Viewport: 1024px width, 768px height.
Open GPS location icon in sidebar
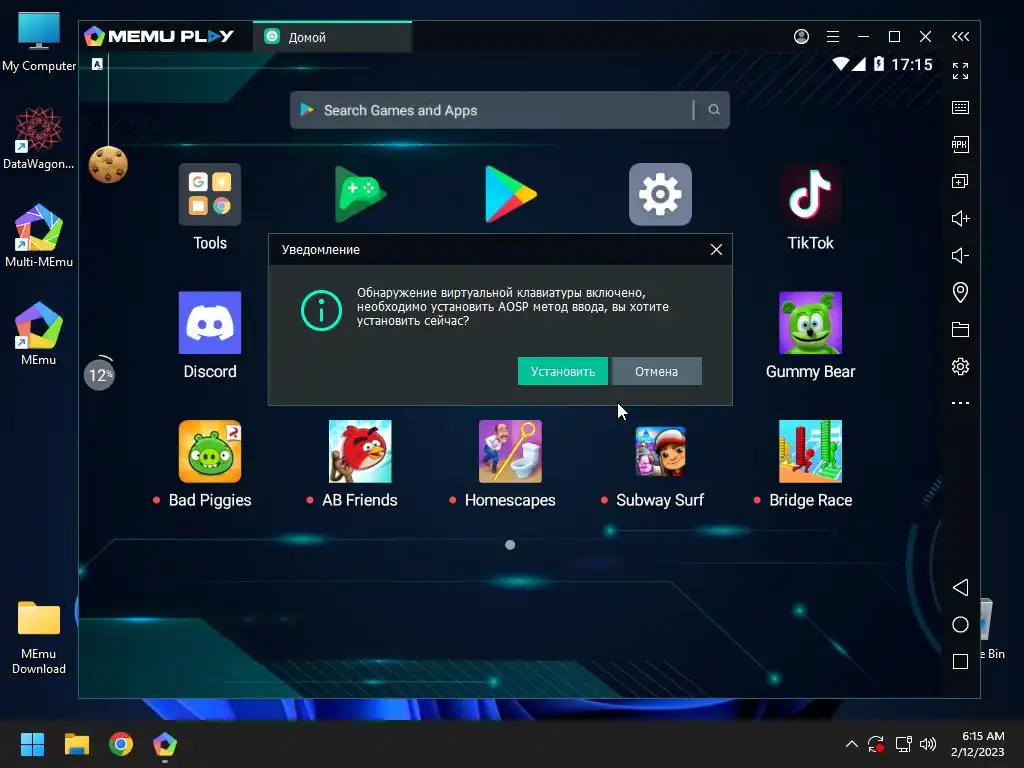point(960,292)
